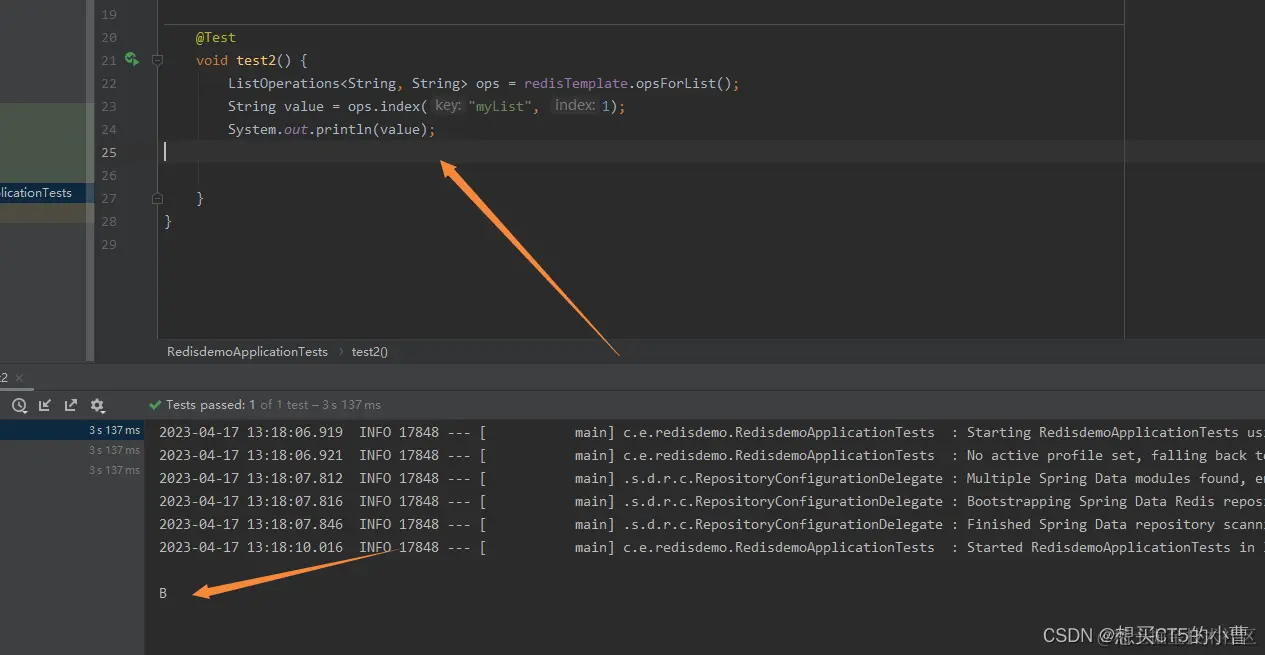The height and width of the screenshot is (655, 1265).
Task: Run test2 via green gutter run icon
Action: pos(131,60)
